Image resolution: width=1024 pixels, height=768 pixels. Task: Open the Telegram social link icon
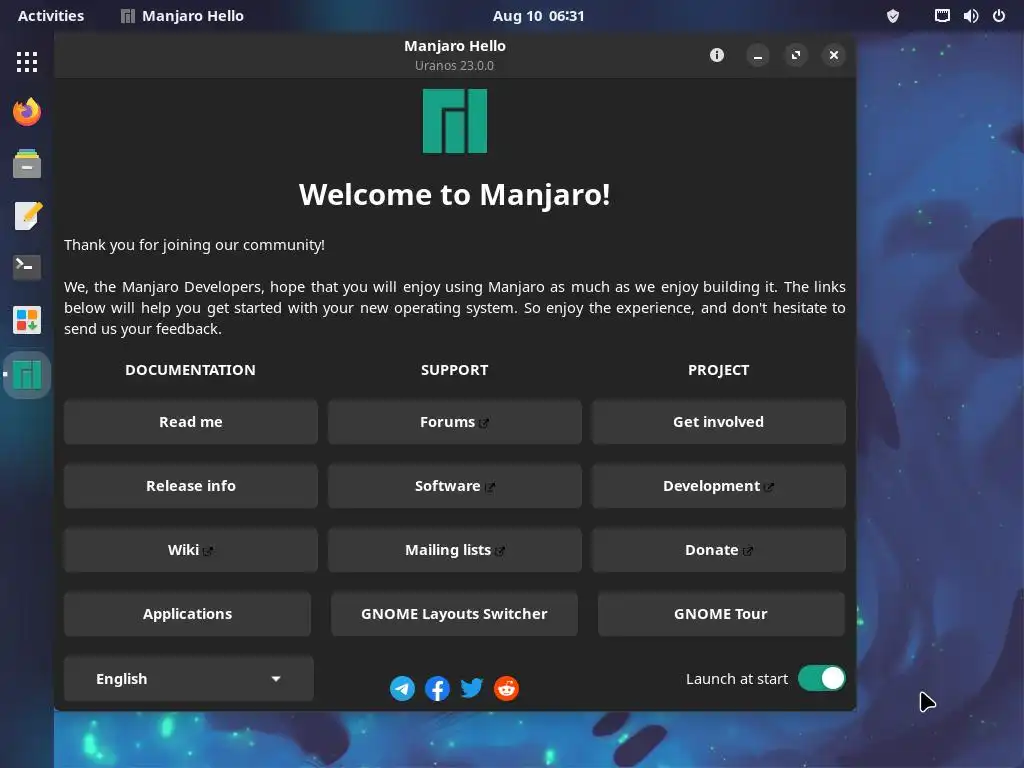click(402, 688)
